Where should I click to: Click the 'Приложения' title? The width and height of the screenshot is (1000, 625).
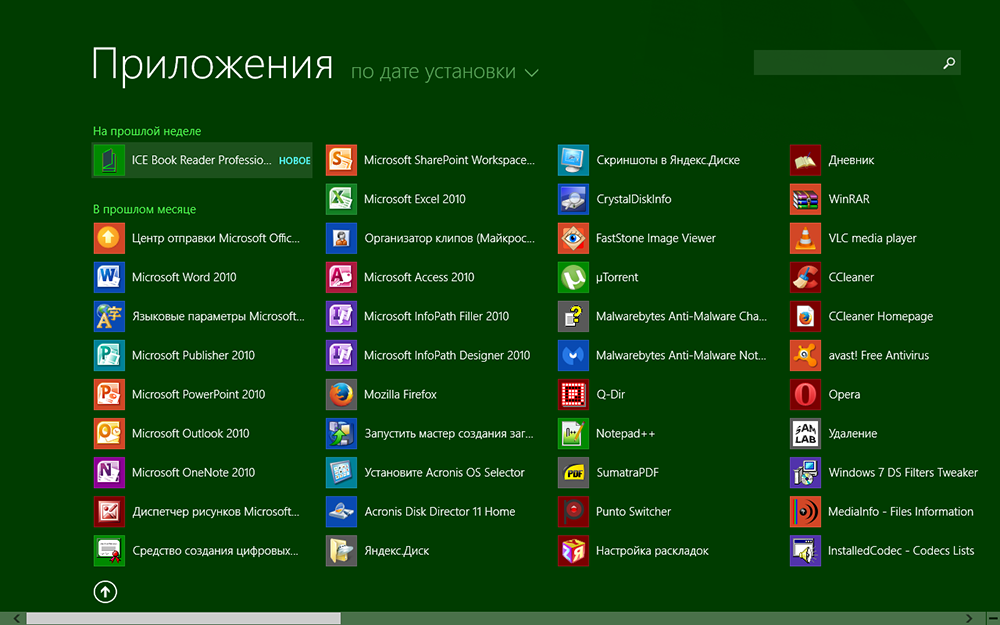212,65
